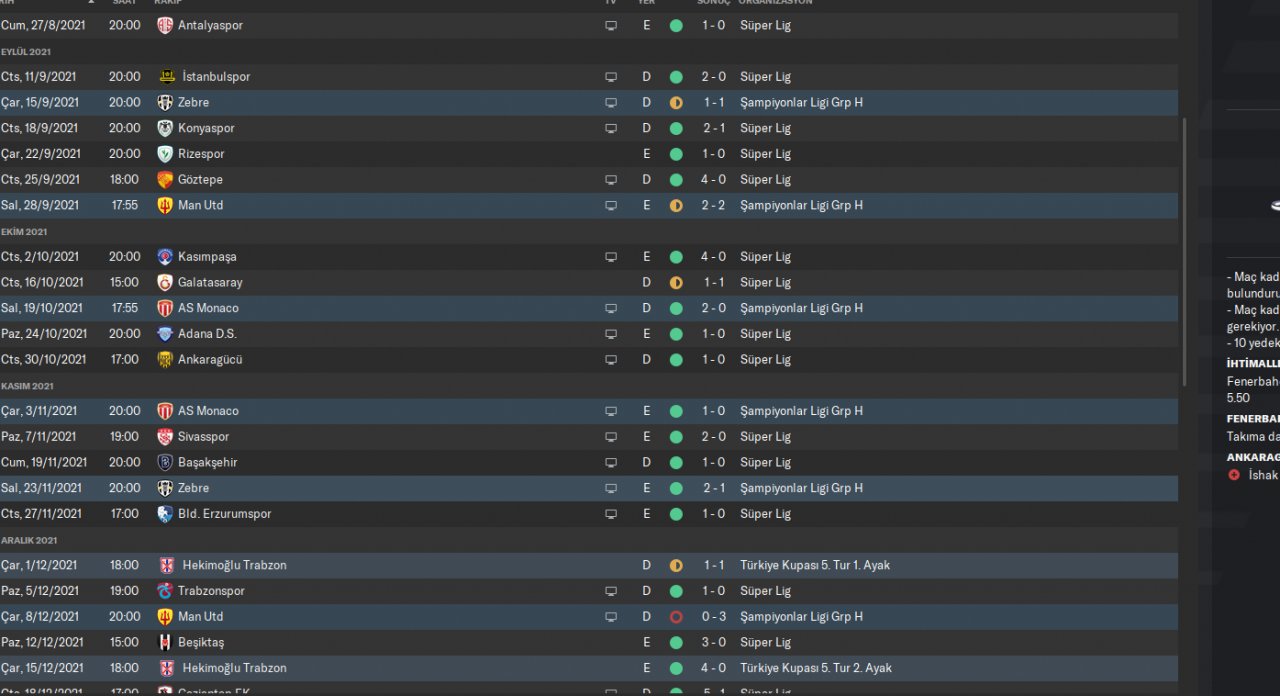Click the Beşiktaş club crest
This screenshot has height=696, width=1280.
(165, 642)
